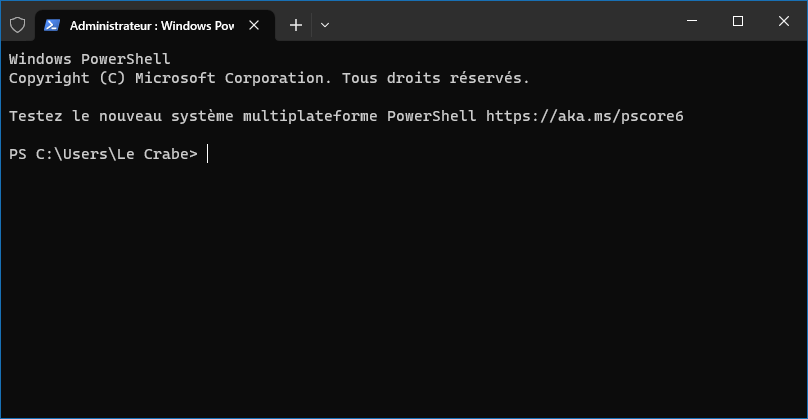Viewport: 808px width, 419px height.
Task: Click the multiplateforme PowerShell text
Action: pos(360,116)
